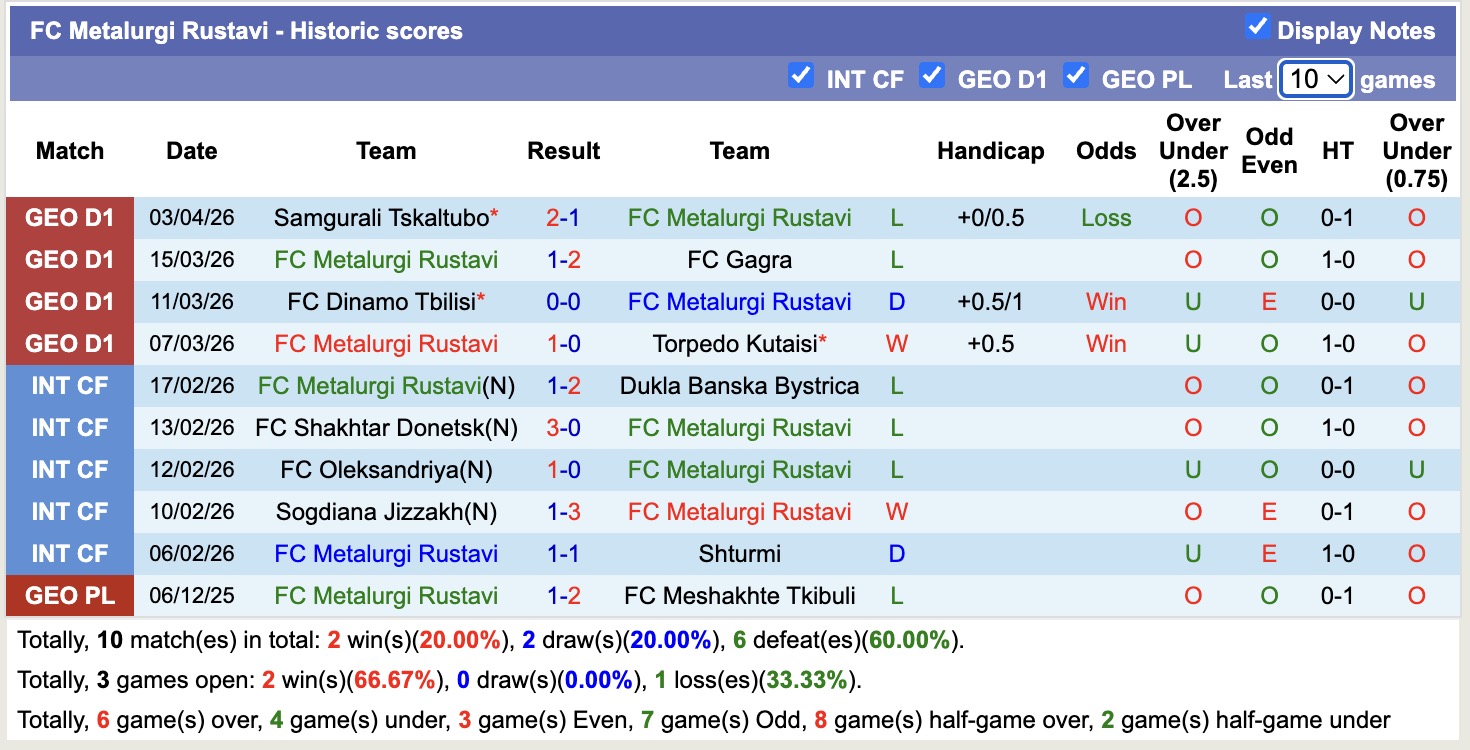Click the Match column header
Screen dimensions: 1470x750
tap(68, 151)
